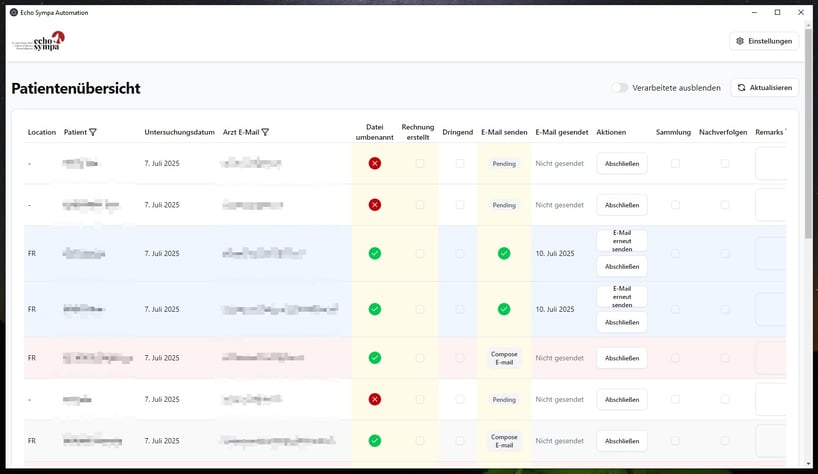Click the Arzt E-Mail filter funnel icon
The width and height of the screenshot is (818, 474).
pos(265,132)
